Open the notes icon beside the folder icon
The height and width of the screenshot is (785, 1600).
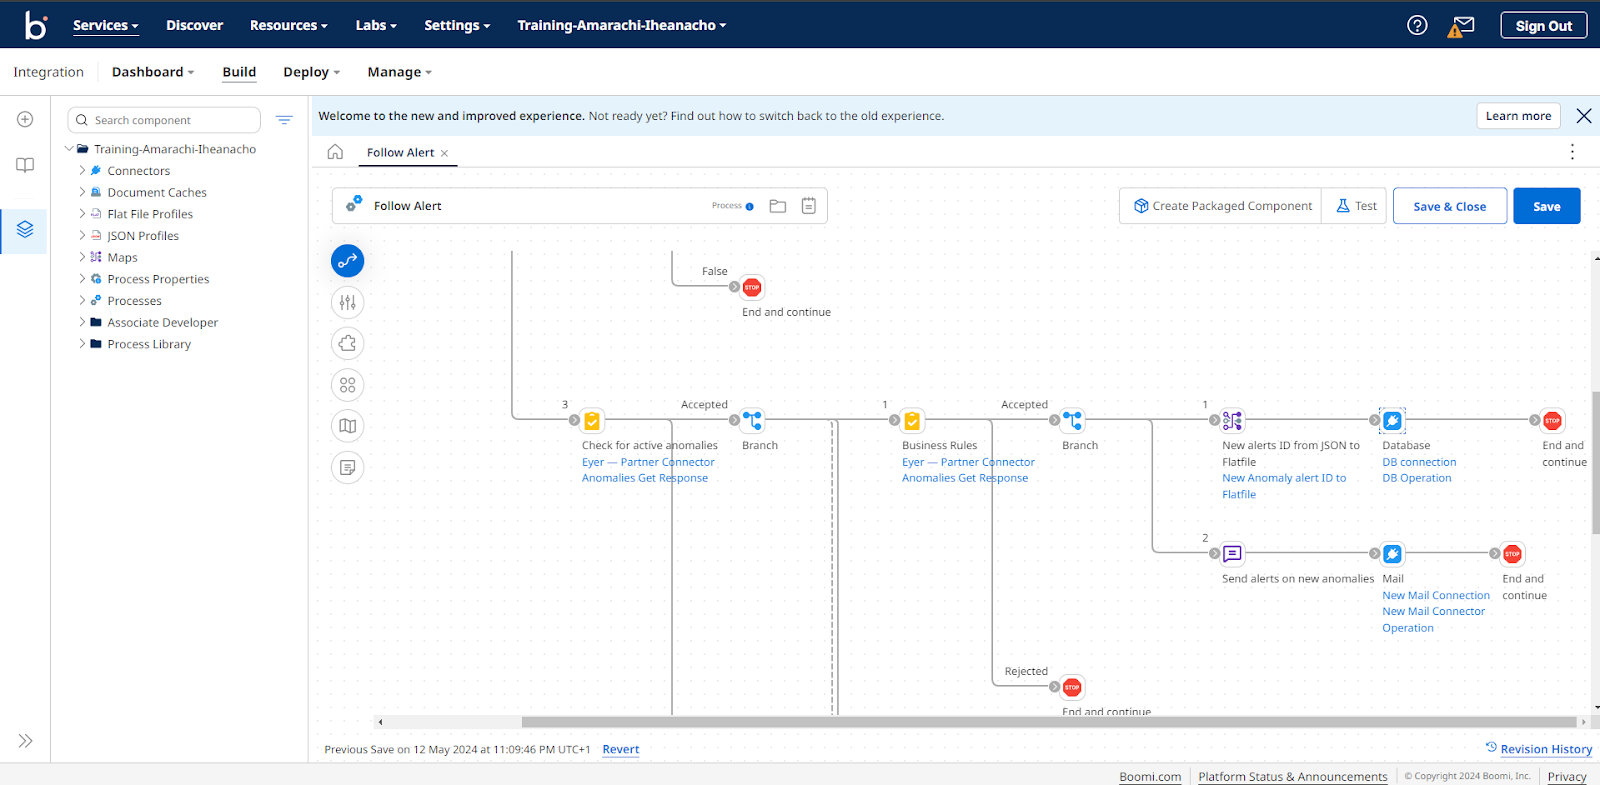(x=809, y=206)
